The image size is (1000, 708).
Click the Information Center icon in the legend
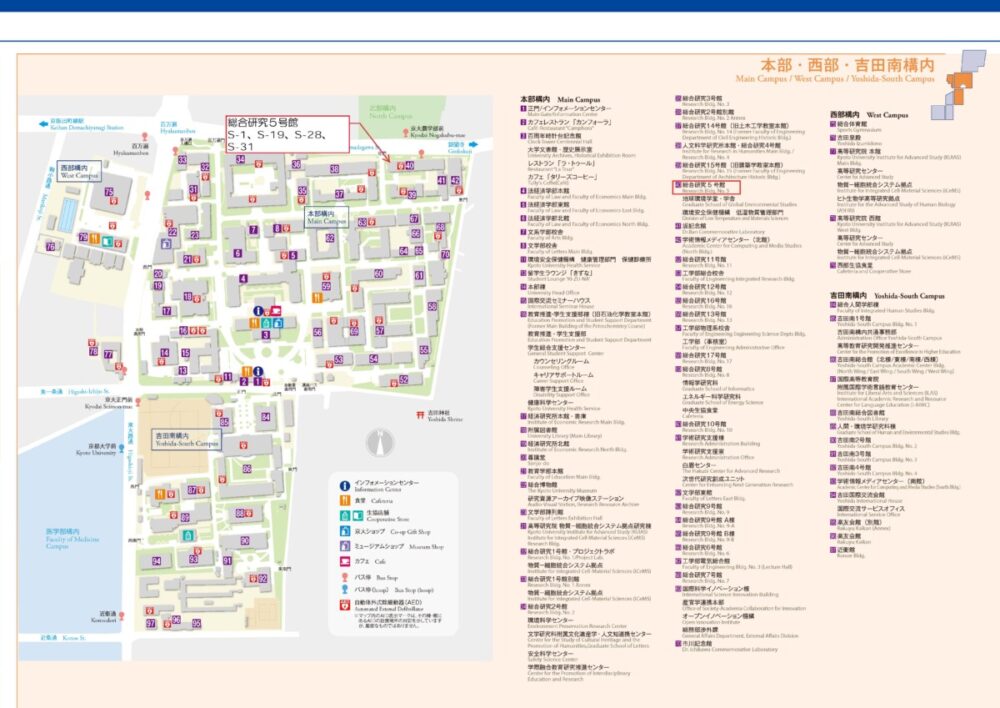343,483
